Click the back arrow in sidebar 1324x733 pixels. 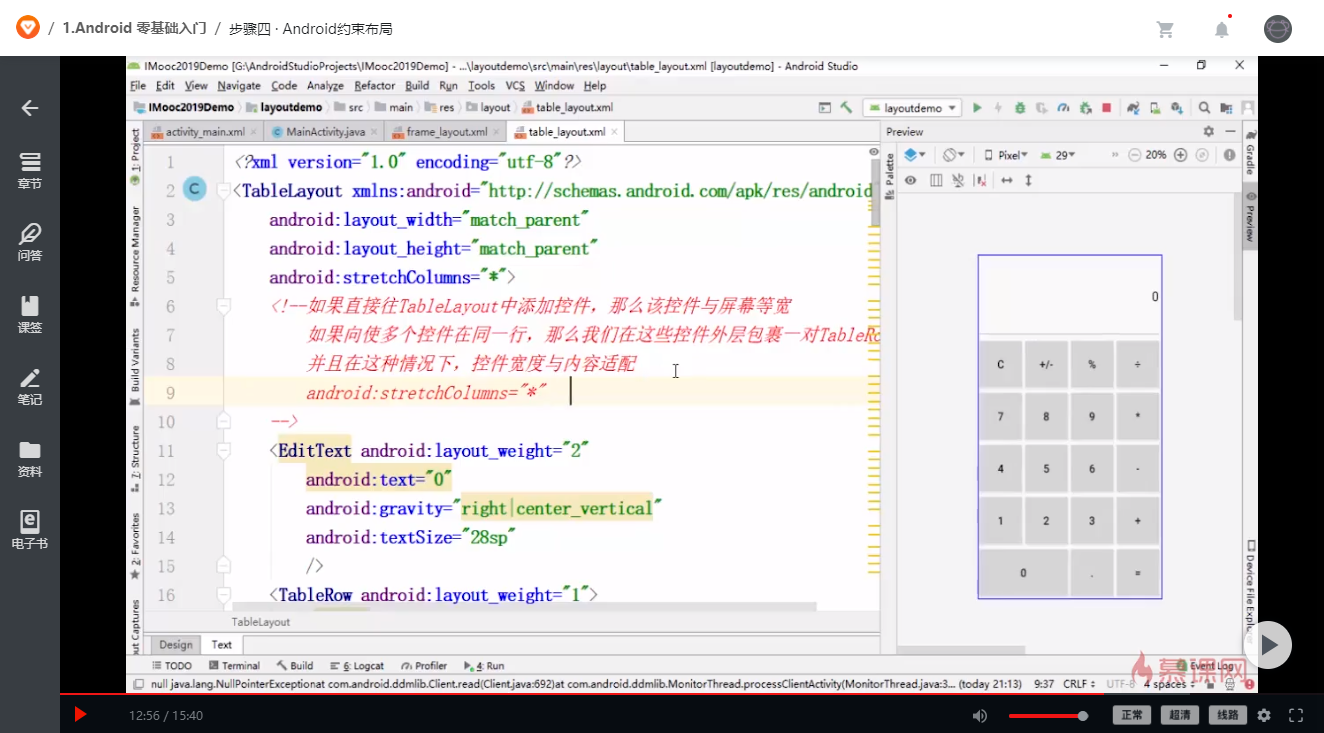coord(30,108)
